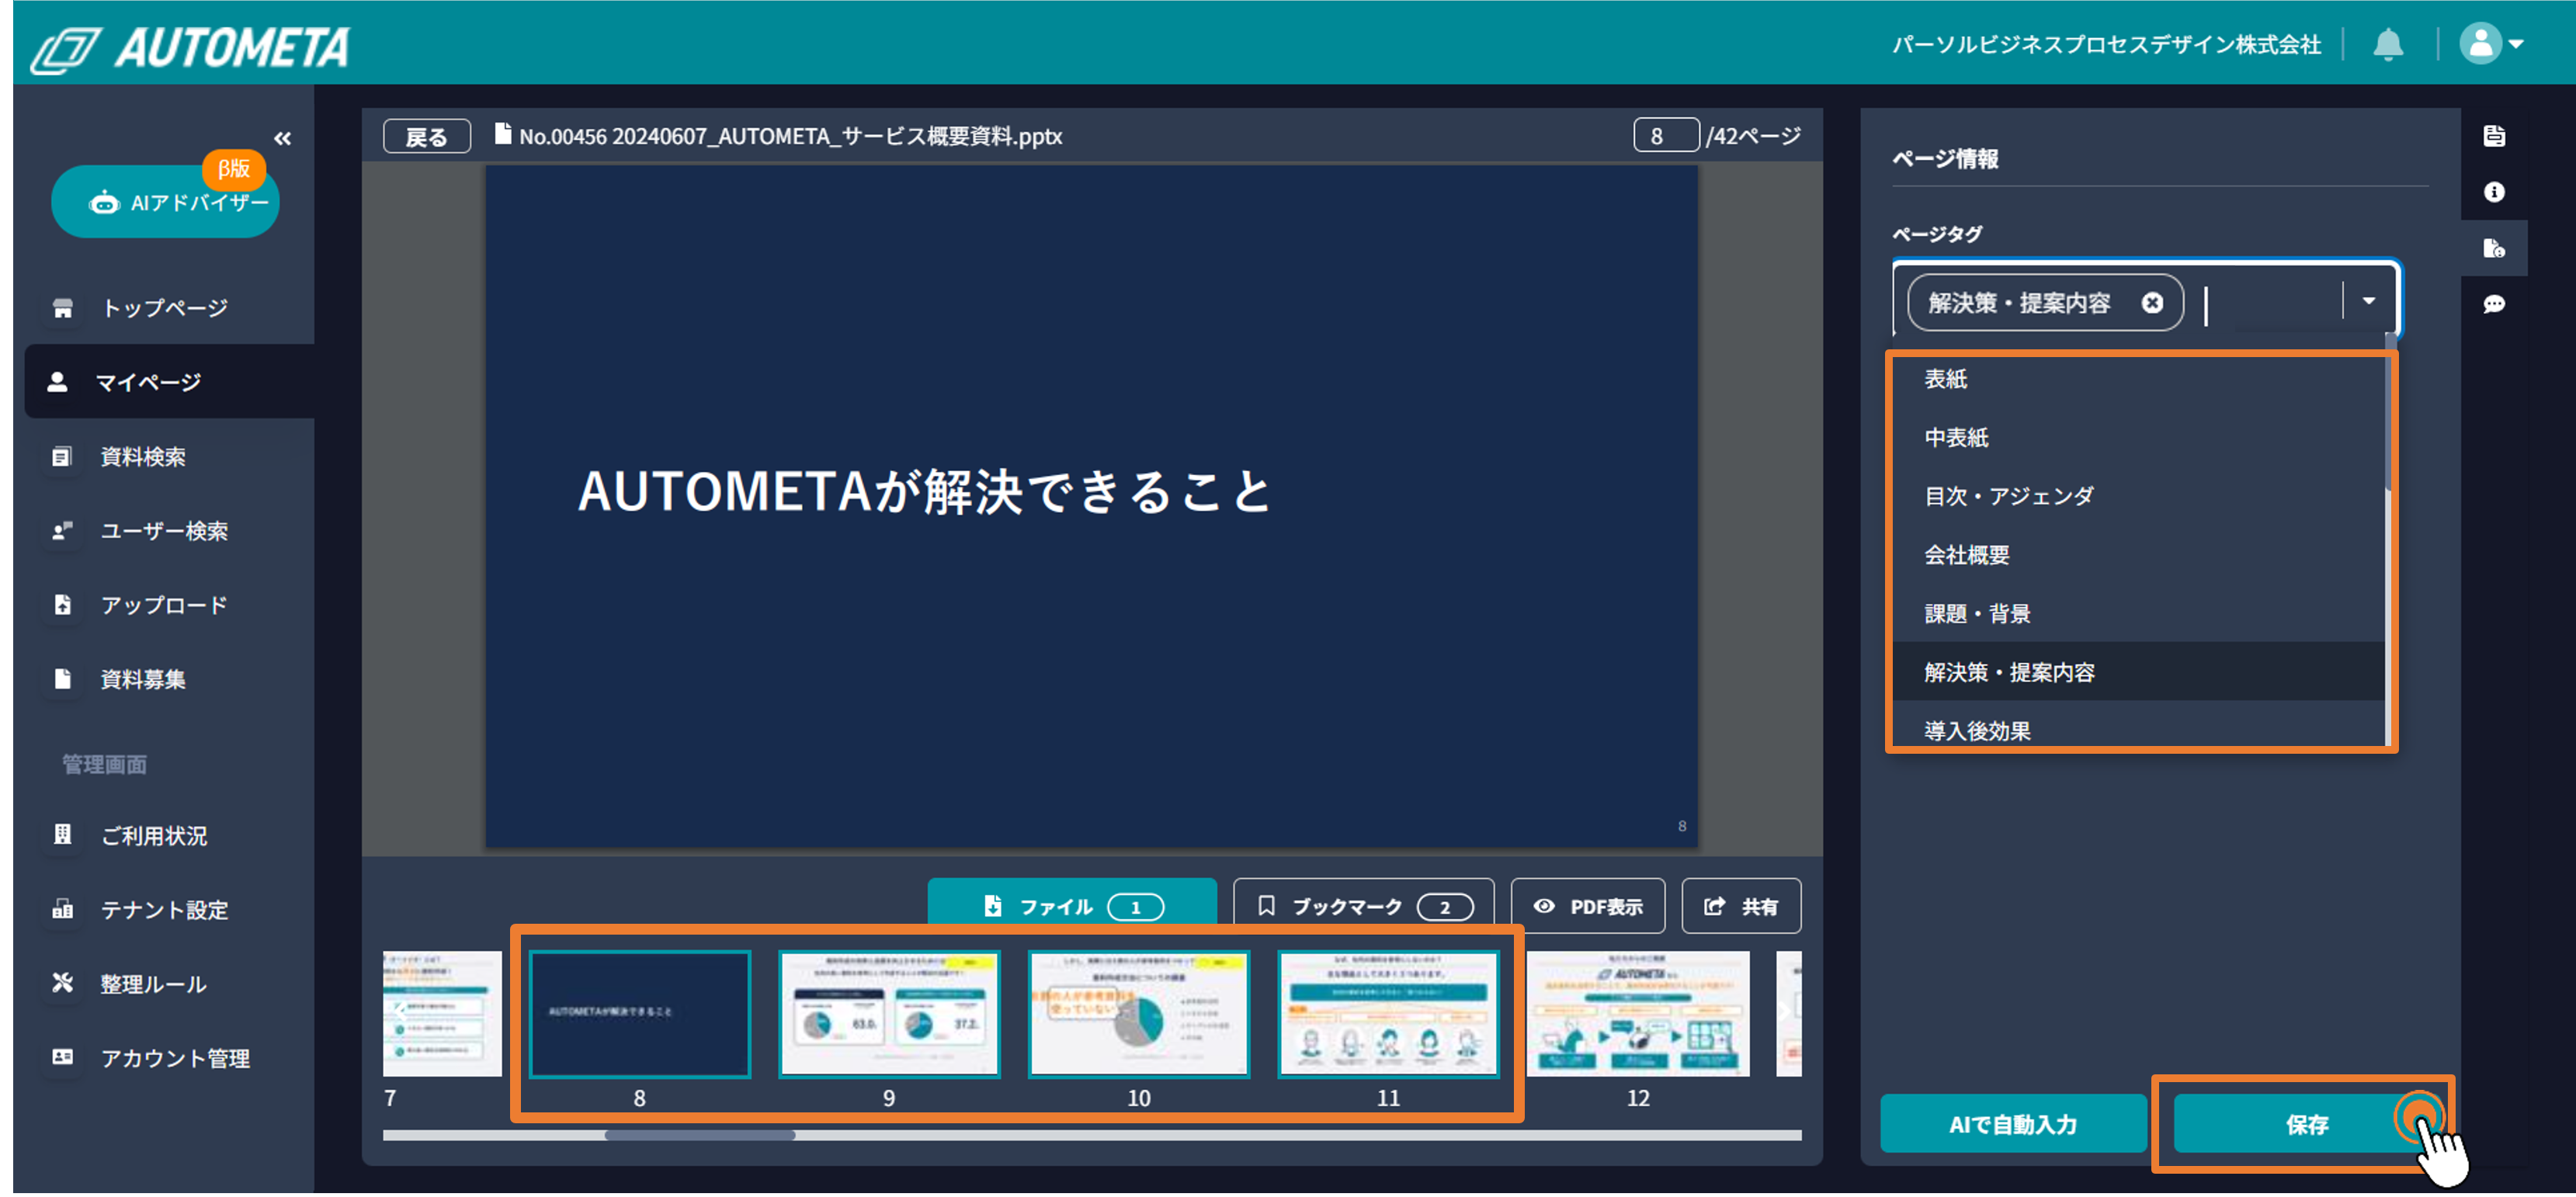Choose 解決策・提案内容 in the tag list
This screenshot has width=2576, height=1197.
2138,672
